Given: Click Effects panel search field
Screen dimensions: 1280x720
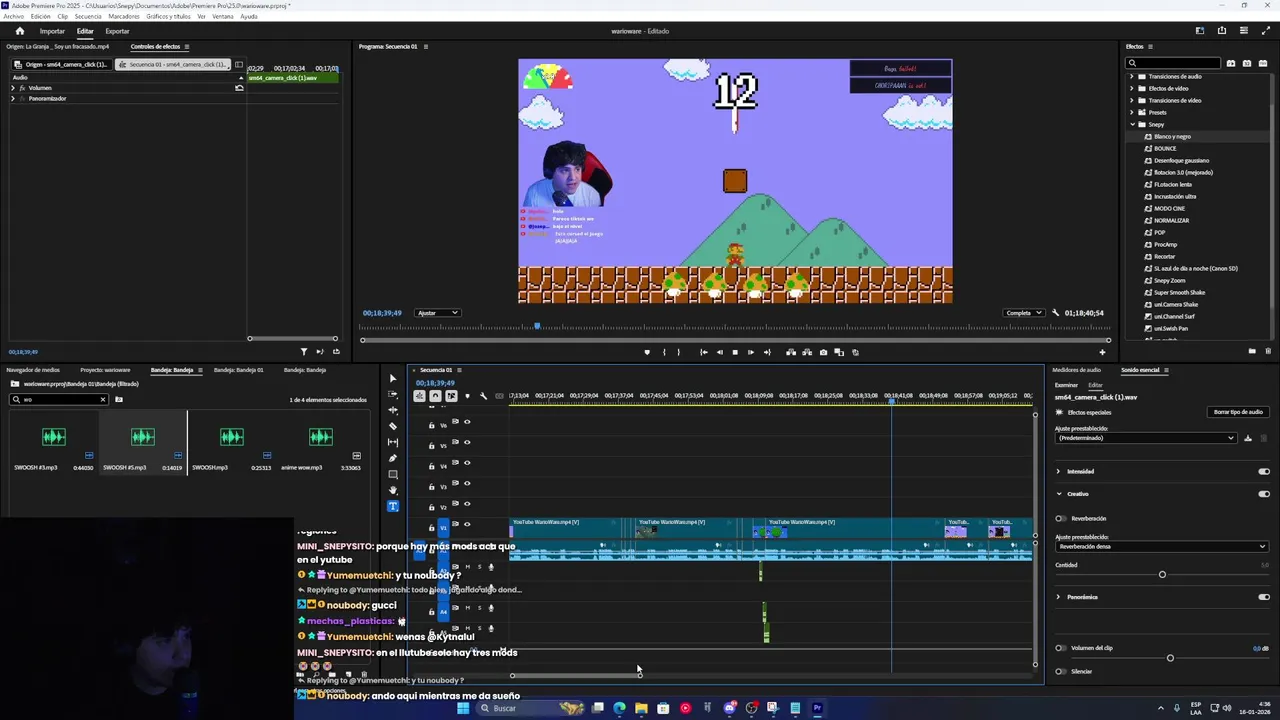Looking at the screenshot, I should [x=1173, y=63].
